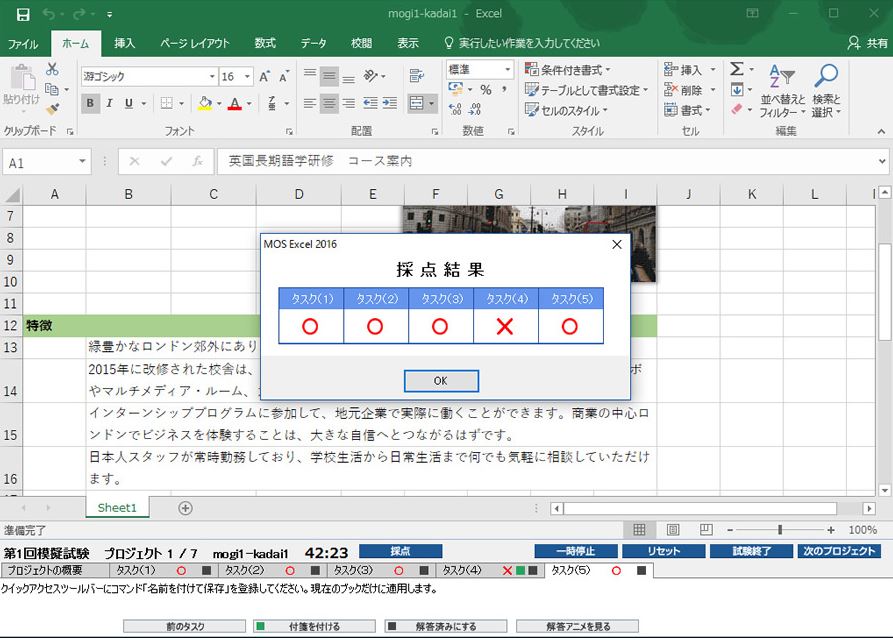893x640 pixels.
Task: Increase font size with the large A icon
Action: pyautogui.click(x=264, y=76)
